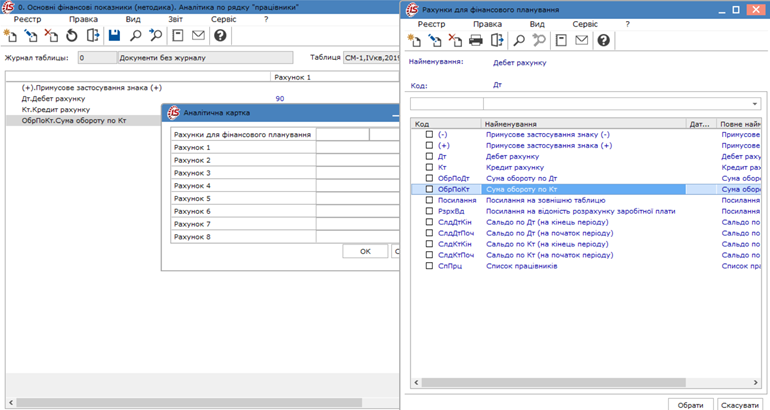Click the filter text field above the Код column
Screen dimensions: 770x410
pyautogui.click(x=447, y=104)
